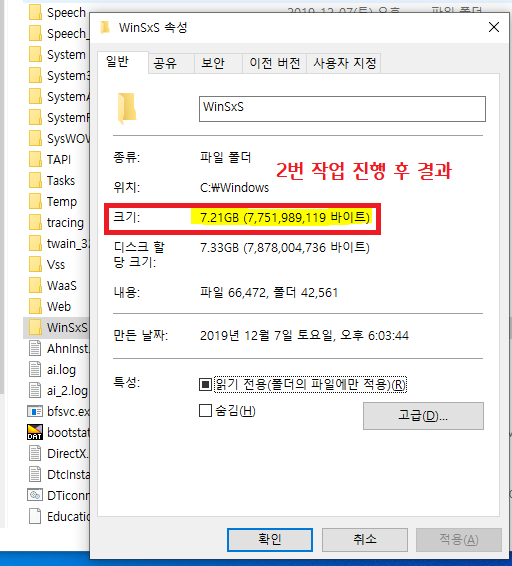Click the large folder icon in properties
Viewport: 512px width, 566px height.
(x=127, y=108)
